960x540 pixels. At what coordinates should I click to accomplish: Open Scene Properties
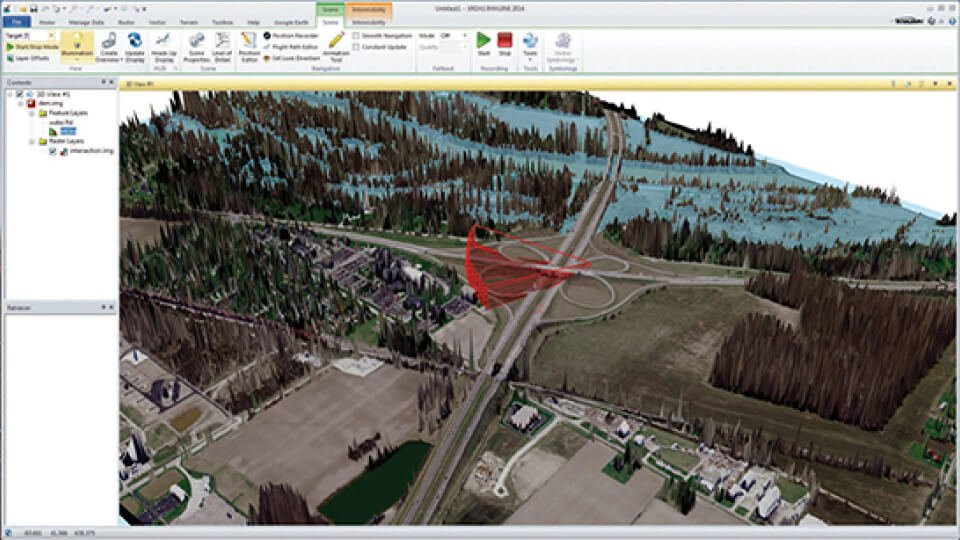click(197, 47)
